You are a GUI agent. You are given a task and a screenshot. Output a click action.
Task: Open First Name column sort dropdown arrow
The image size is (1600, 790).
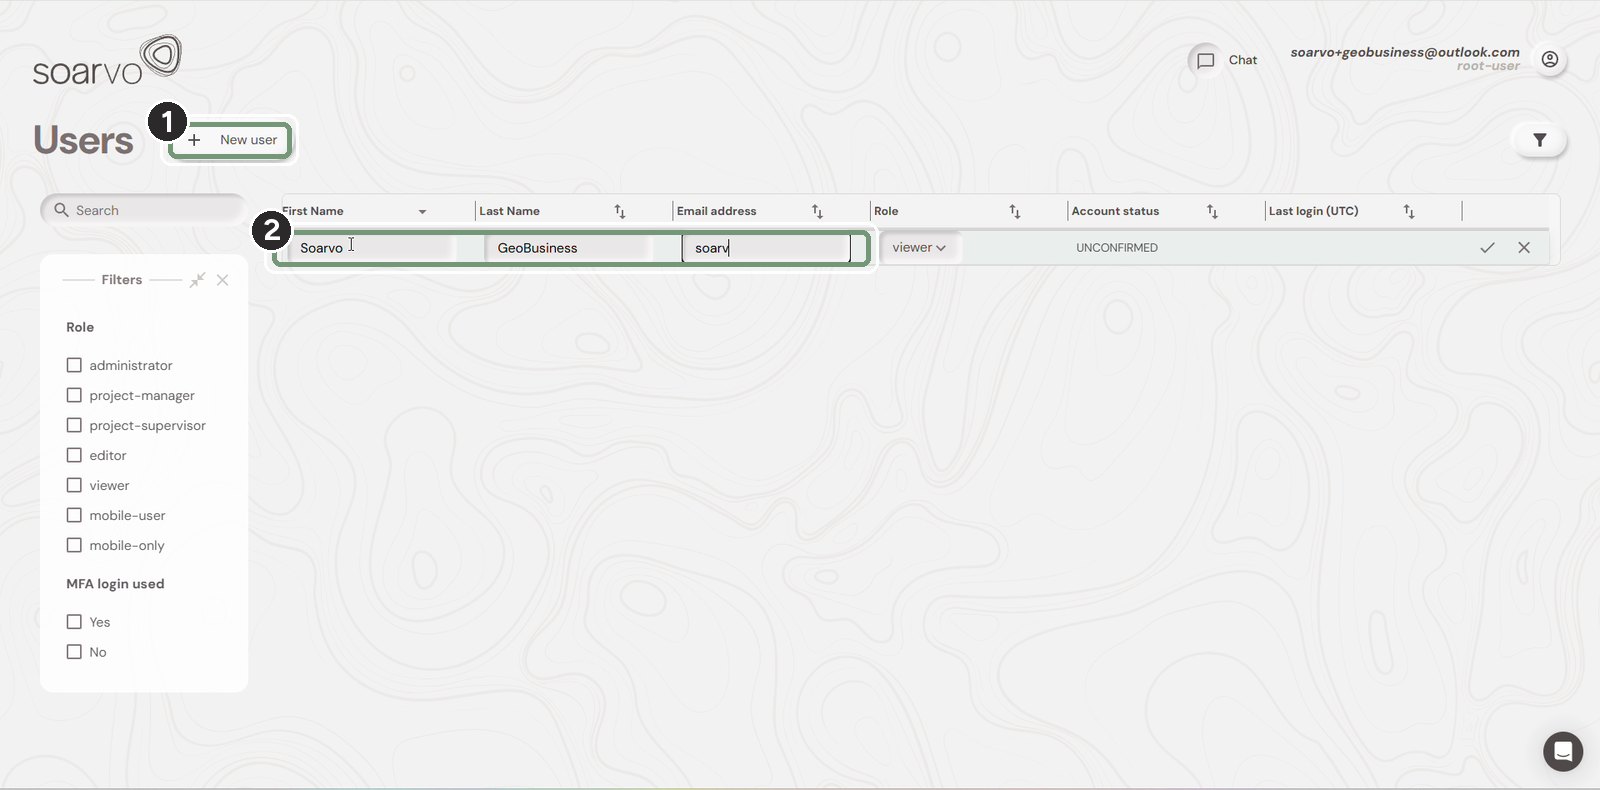422,212
